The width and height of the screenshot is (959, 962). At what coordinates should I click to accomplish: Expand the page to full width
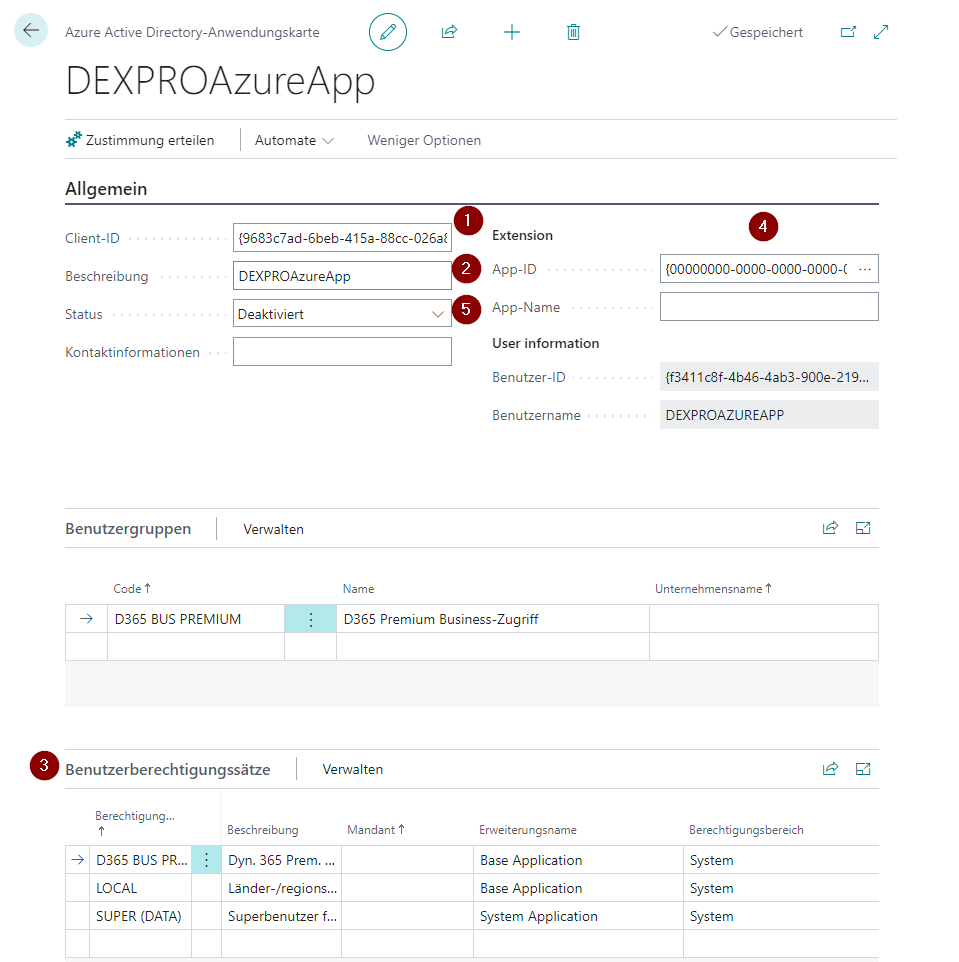[881, 32]
